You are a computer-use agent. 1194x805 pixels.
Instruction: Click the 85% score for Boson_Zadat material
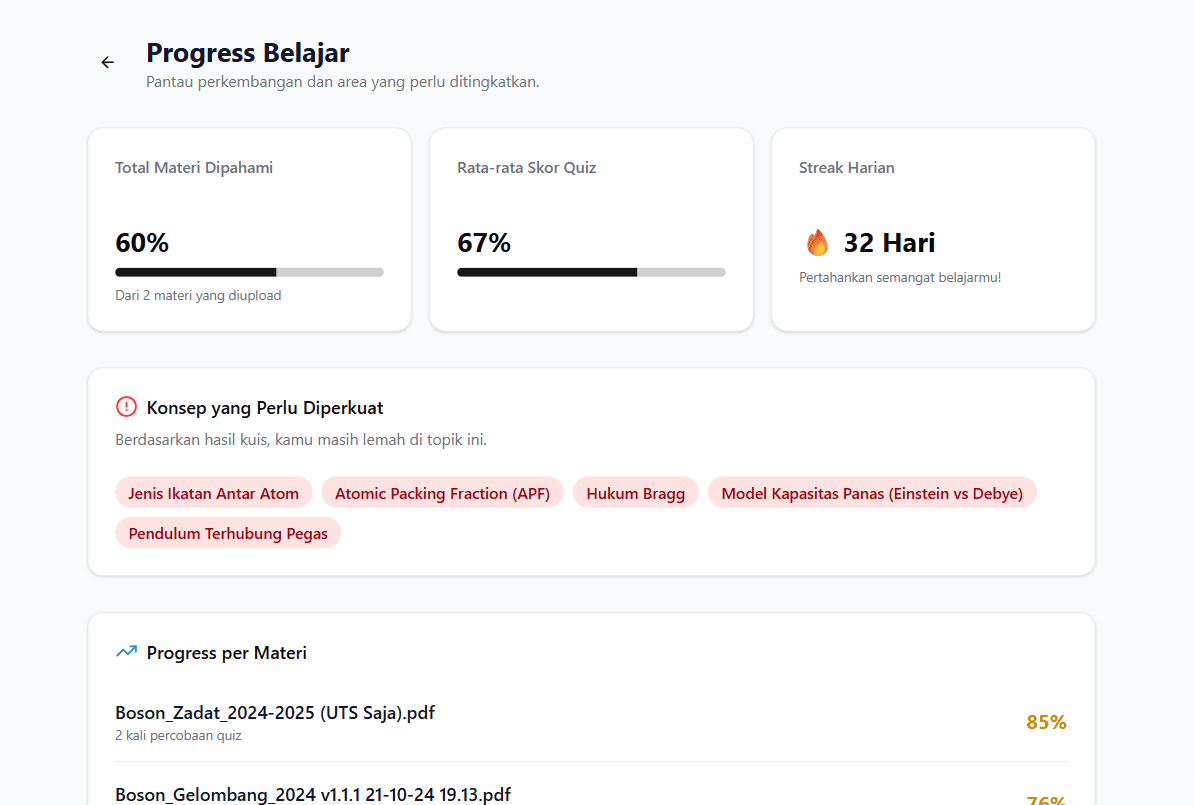click(1046, 721)
